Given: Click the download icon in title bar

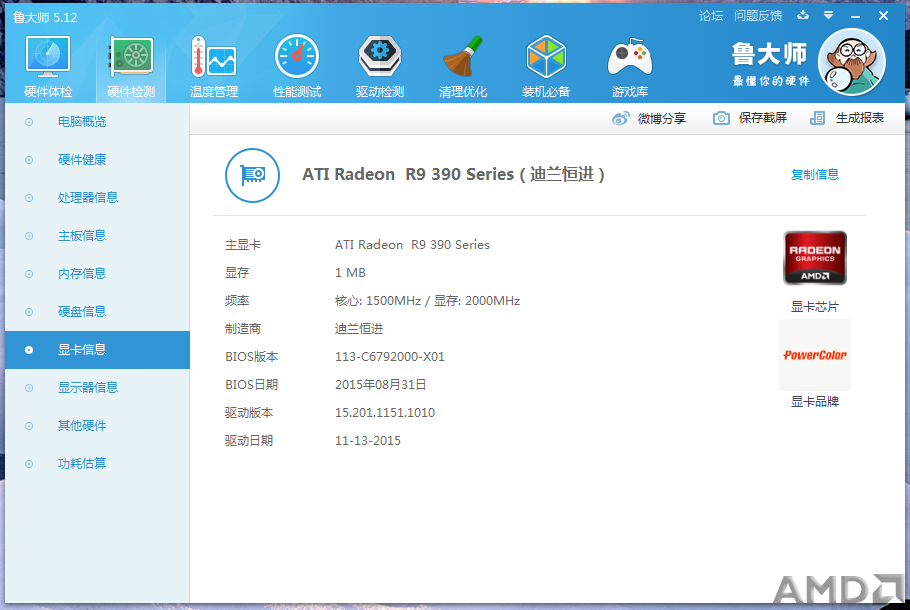Looking at the screenshot, I should pos(803,15).
